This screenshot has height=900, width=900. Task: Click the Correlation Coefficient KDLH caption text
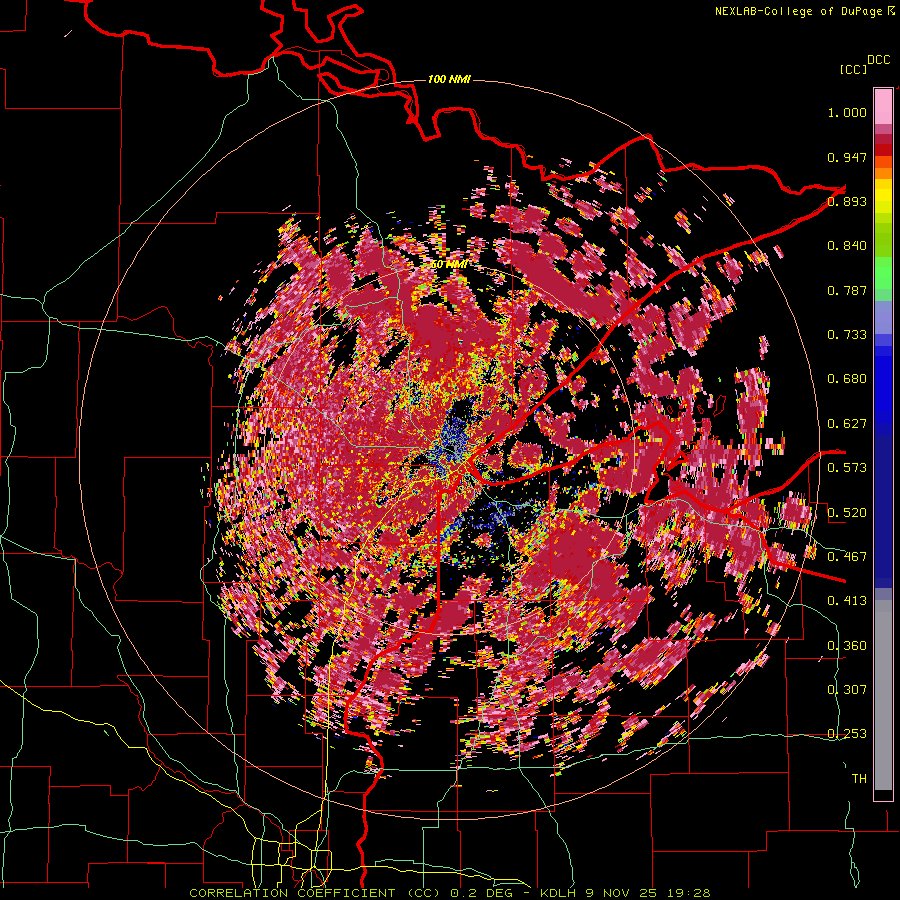[x=450, y=893]
